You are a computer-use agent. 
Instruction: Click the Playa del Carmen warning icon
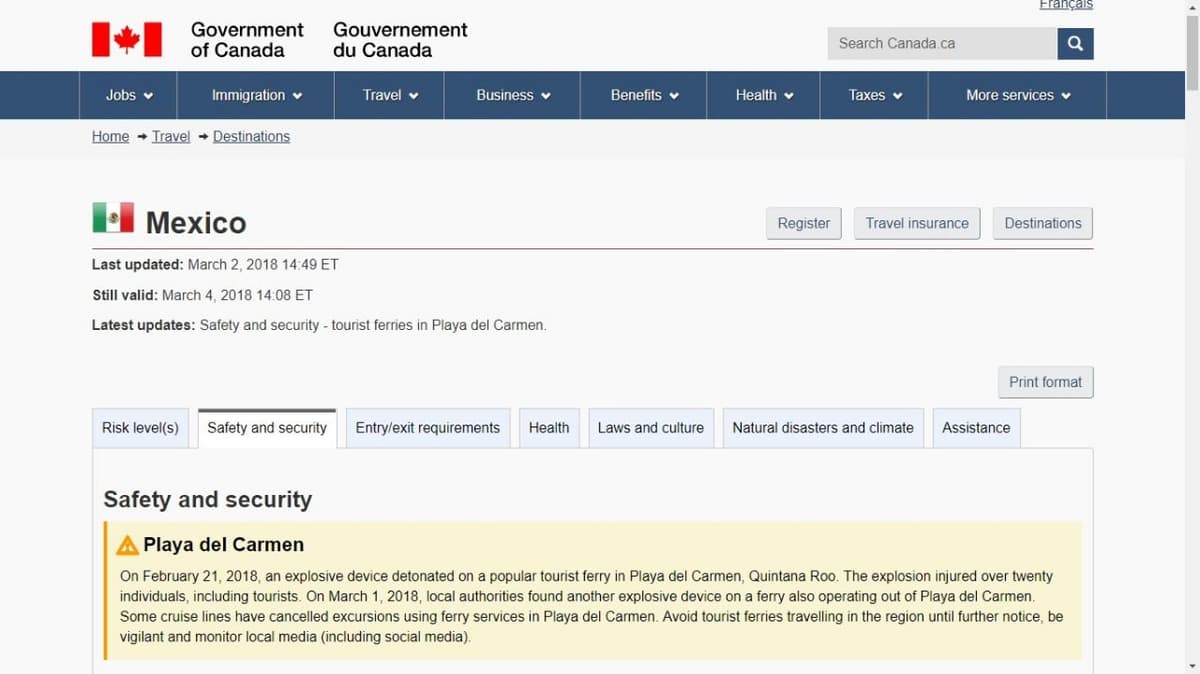click(x=127, y=546)
